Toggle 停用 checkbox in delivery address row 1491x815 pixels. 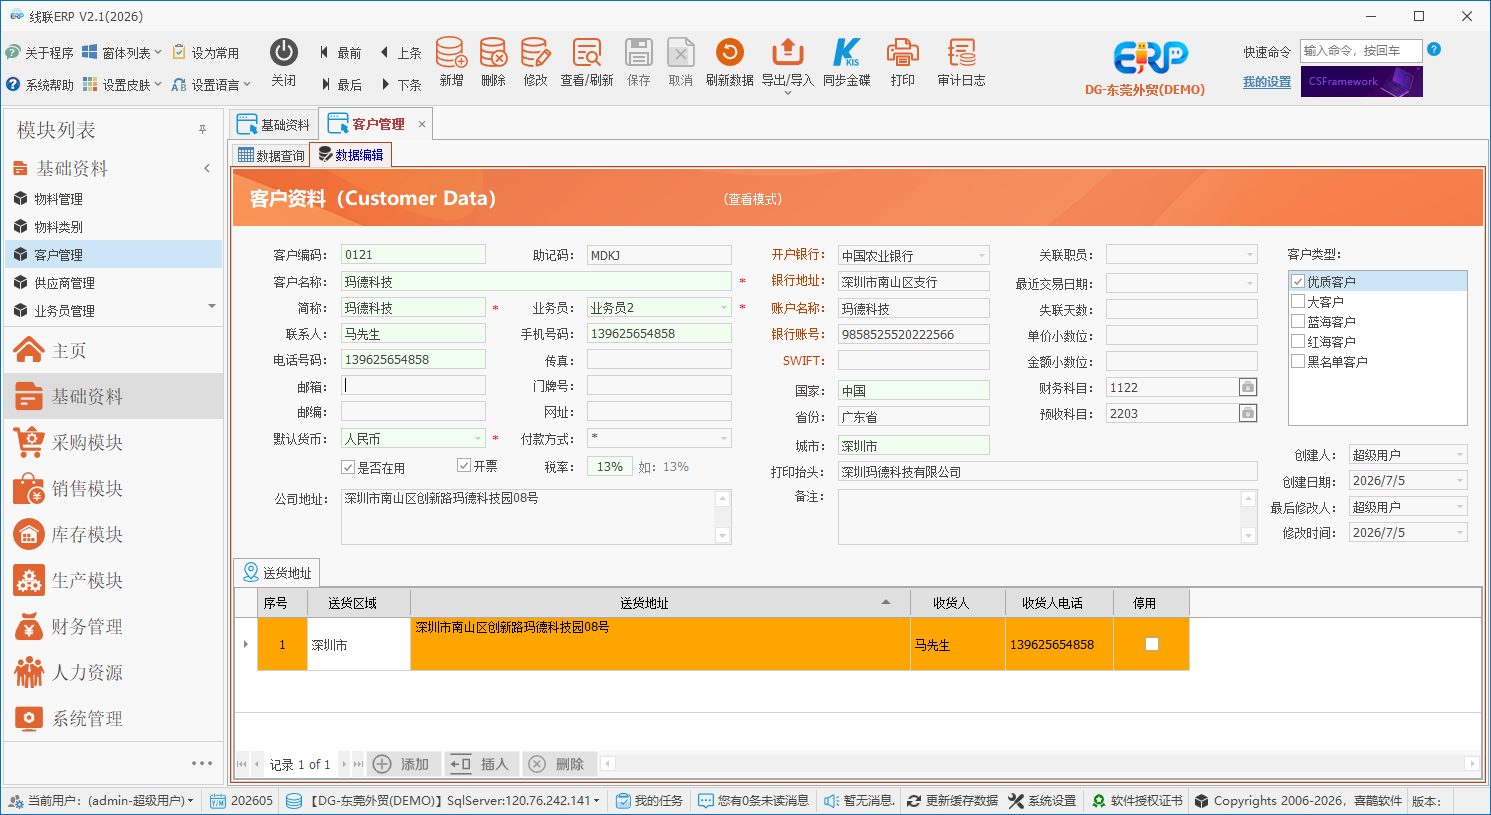(x=1152, y=644)
